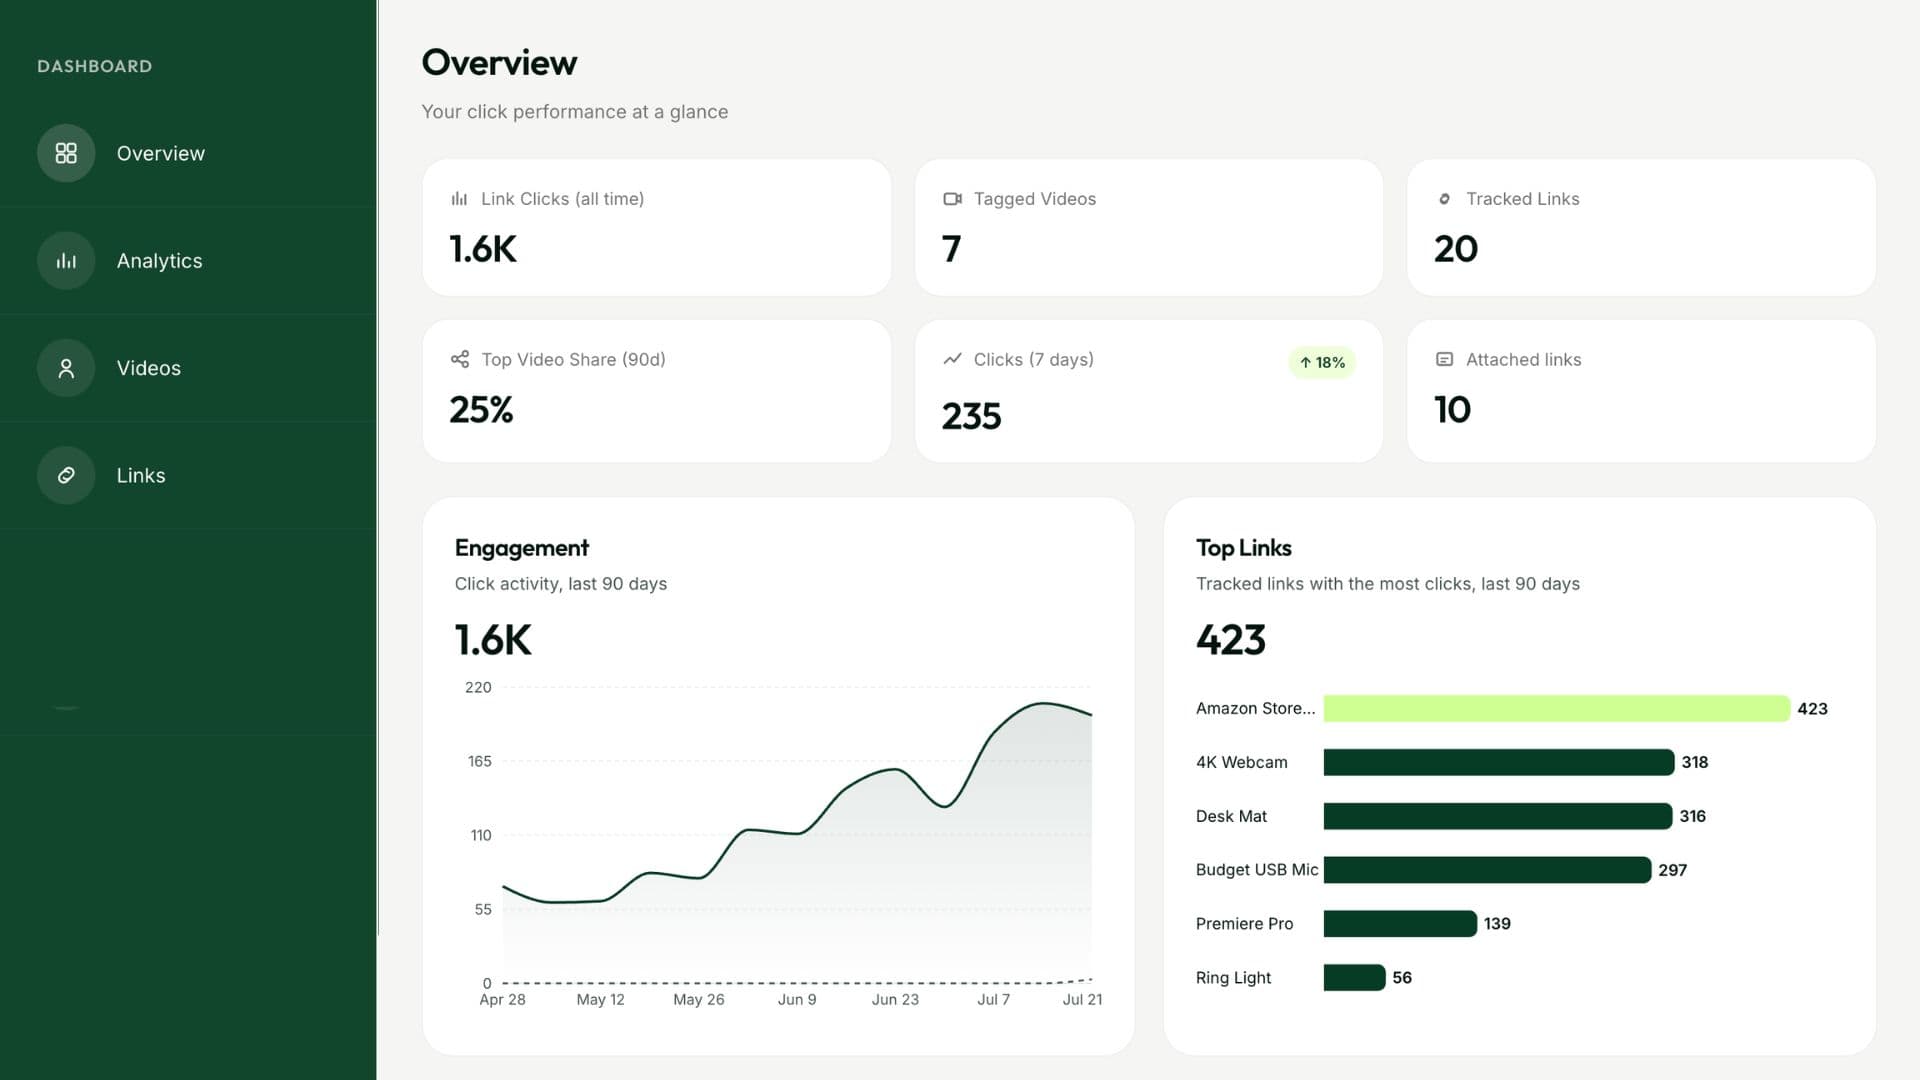Screen dimensions: 1920x1080
Task: Click the 4K Webcam label
Action: pyautogui.click(x=1241, y=762)
